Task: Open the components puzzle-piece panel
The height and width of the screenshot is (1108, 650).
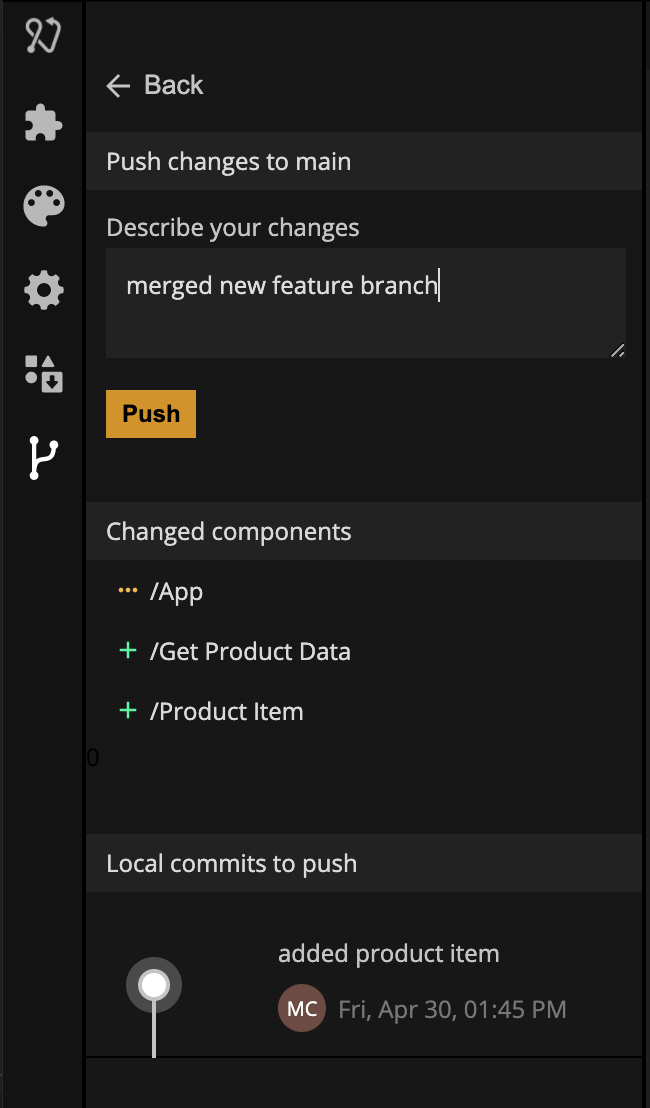Action: [43, 123]
